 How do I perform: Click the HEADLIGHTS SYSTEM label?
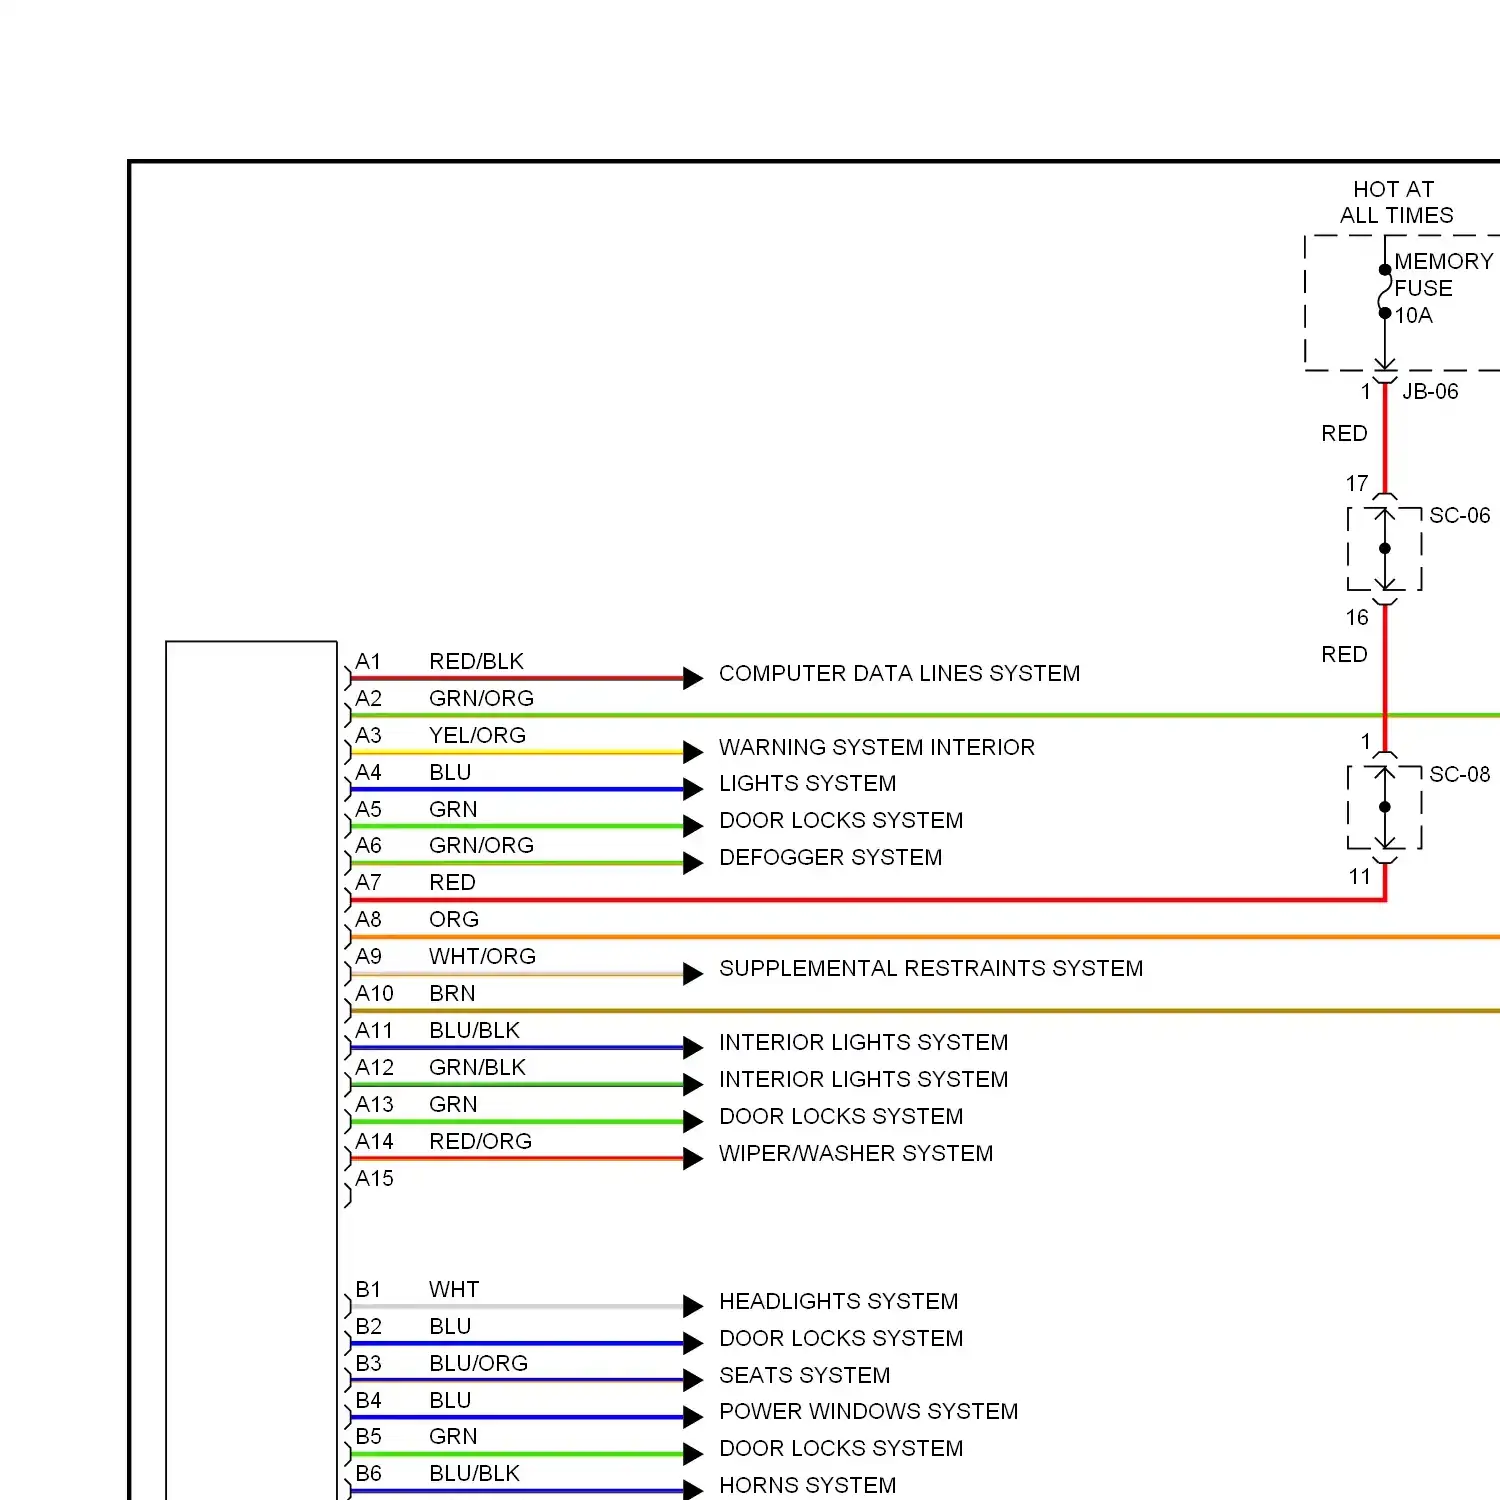point(838,1301)
